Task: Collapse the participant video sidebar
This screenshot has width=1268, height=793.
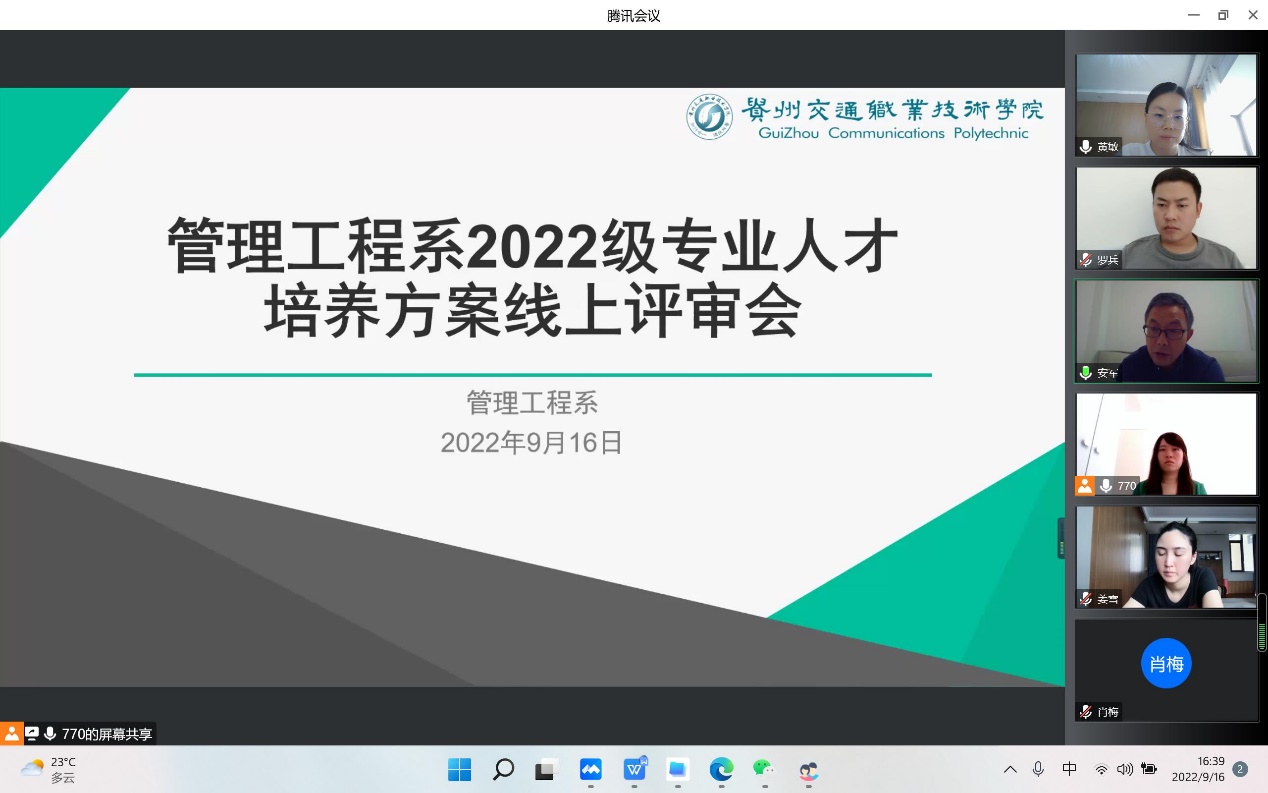Action: tap(1061, 538)
